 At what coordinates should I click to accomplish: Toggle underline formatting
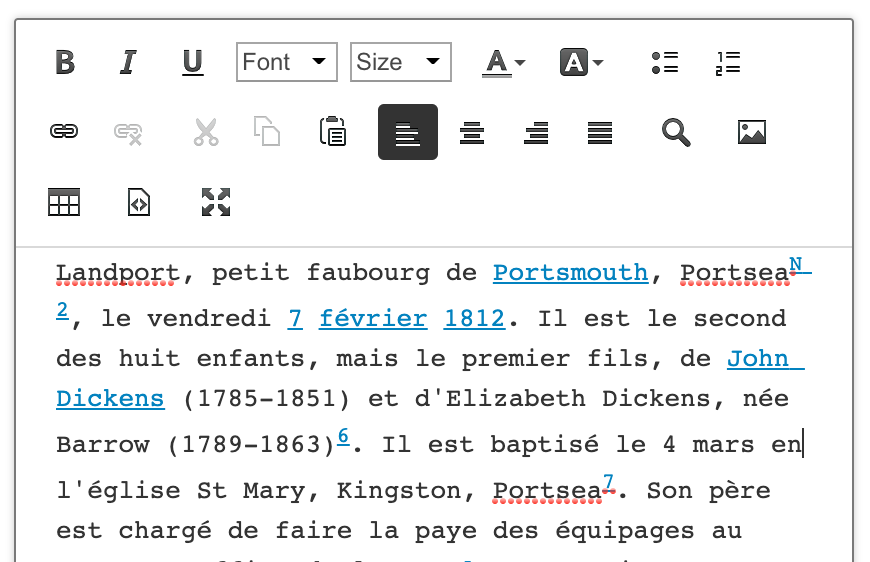(192, 62)
